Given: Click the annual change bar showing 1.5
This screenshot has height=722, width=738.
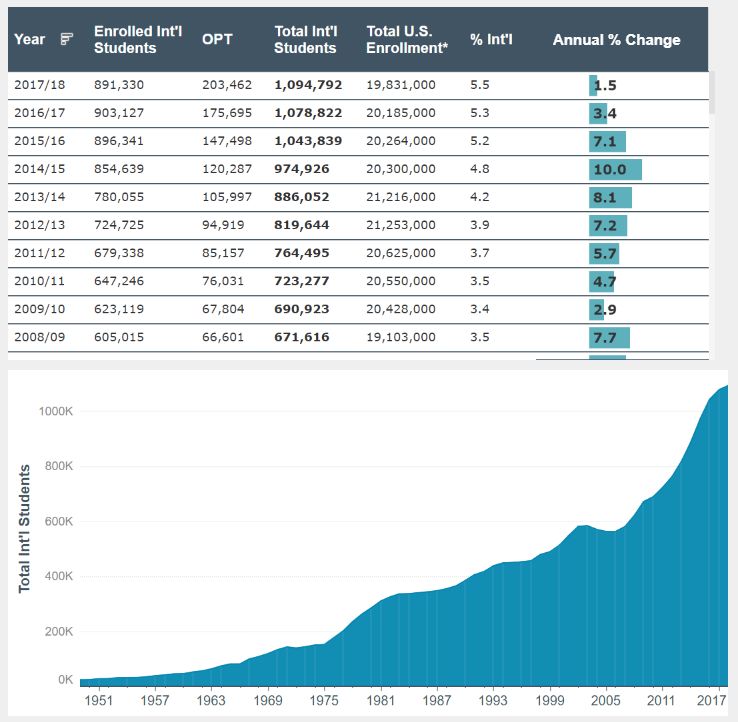Looking at the screenshot, I should point(593,86).
